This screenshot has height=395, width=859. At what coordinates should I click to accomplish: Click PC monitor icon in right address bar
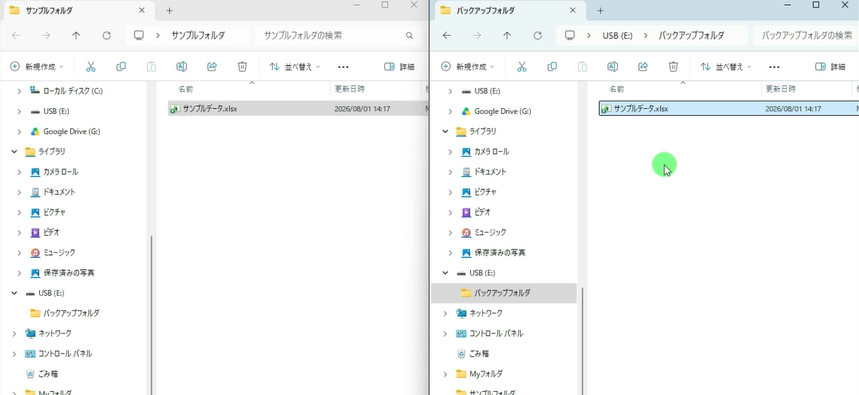point(570,36)
